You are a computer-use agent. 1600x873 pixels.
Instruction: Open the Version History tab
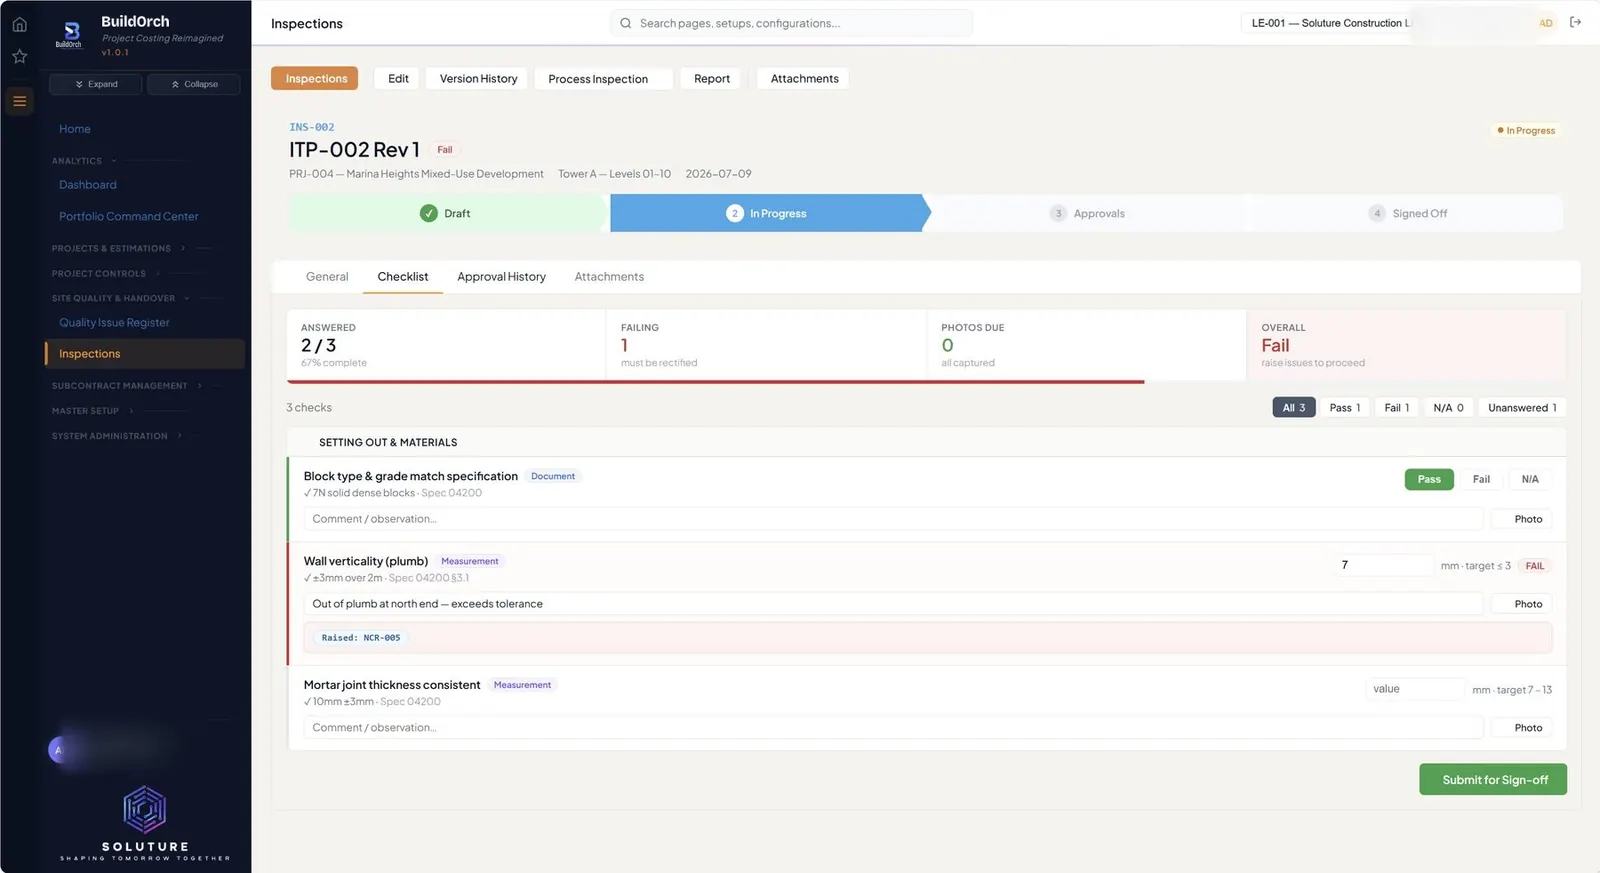[478, 79]
